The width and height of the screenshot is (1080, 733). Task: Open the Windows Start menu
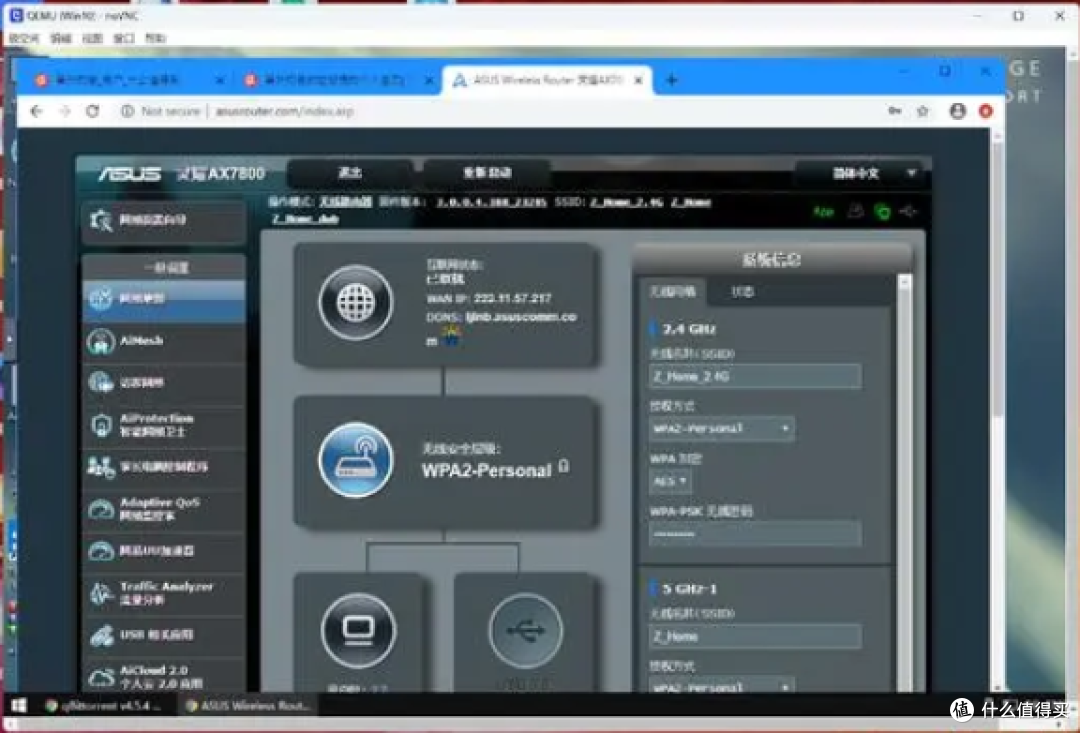(19, 705)
